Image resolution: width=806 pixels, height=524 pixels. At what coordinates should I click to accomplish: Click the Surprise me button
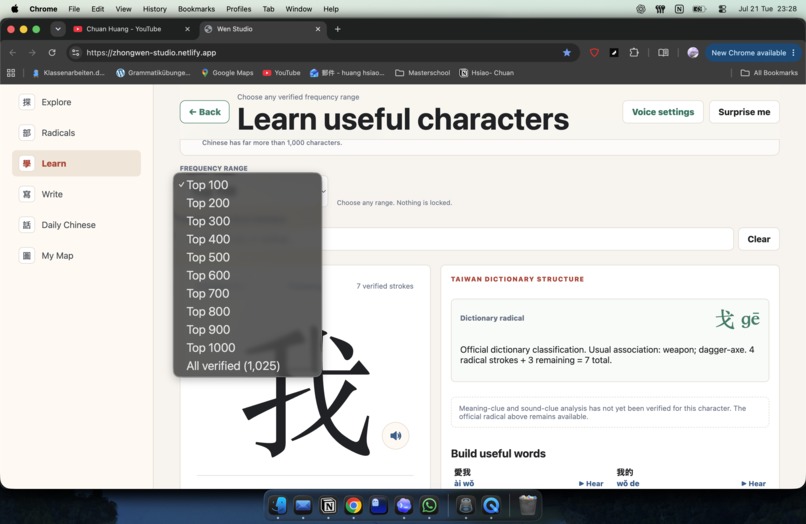click(744, 112)
